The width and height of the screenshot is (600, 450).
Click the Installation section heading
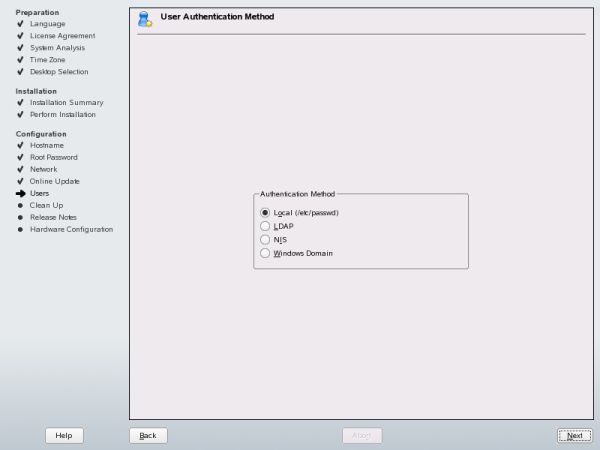(36, 91)
